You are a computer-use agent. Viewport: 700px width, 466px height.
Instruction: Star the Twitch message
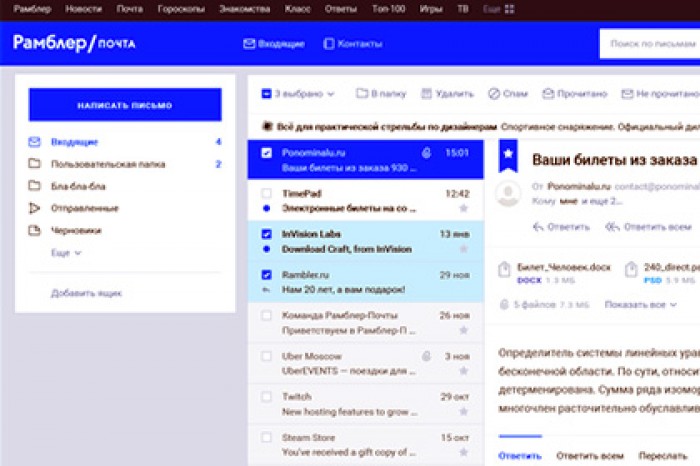464,412
